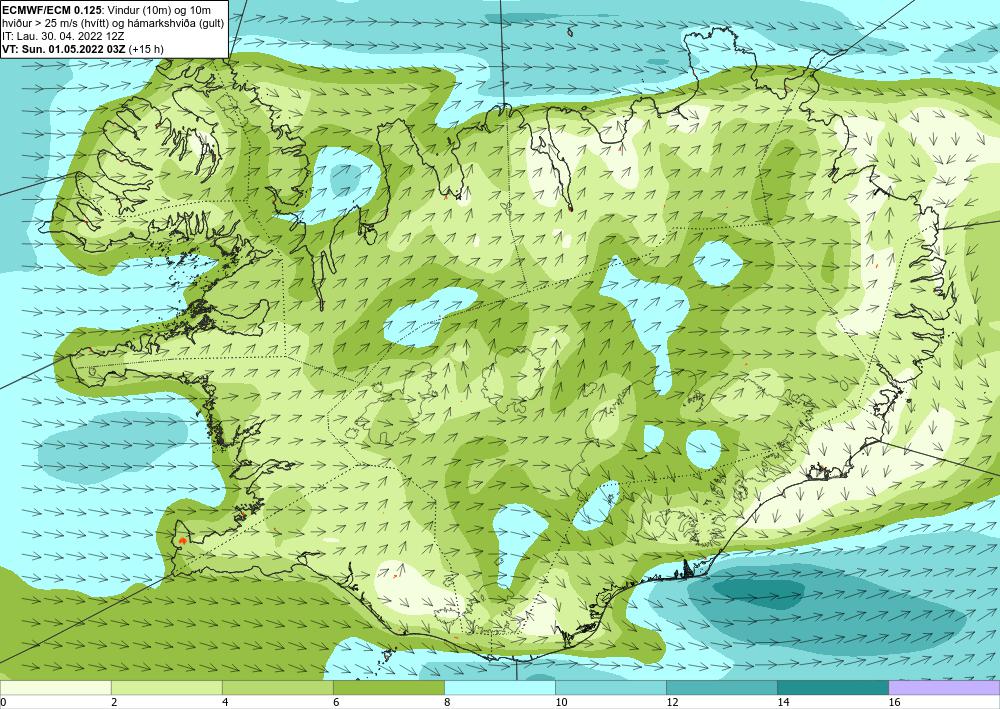Click the lavender above-16 m/s legend swatch
The image size is (1000, 709).
(944, 687)
